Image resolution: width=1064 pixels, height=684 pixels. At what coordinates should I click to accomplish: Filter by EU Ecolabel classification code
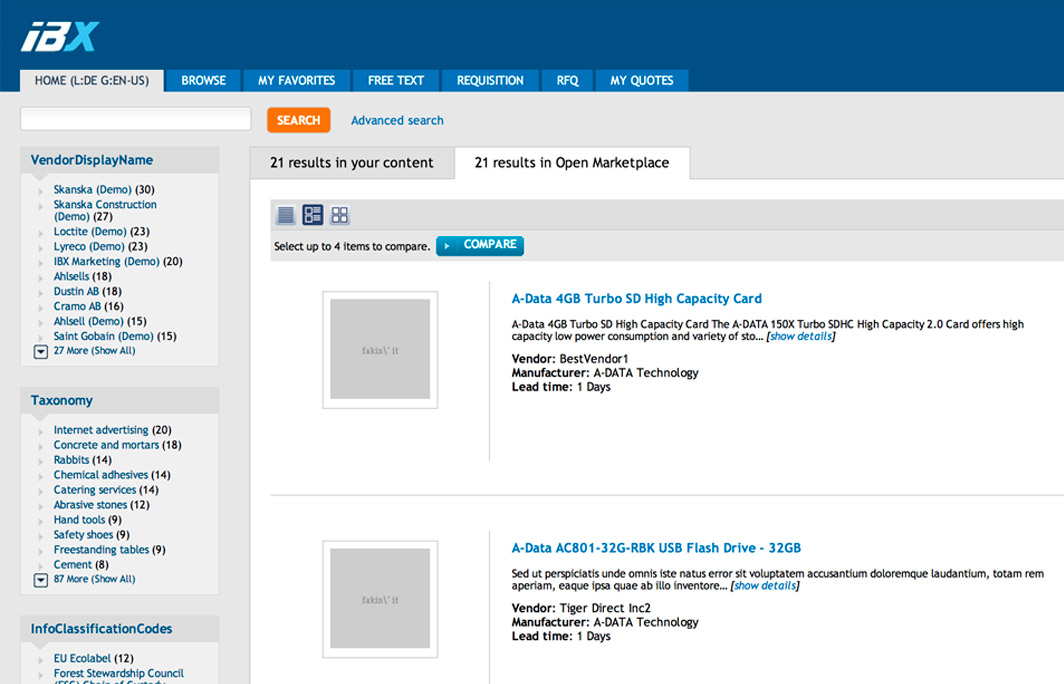point(82,658)
